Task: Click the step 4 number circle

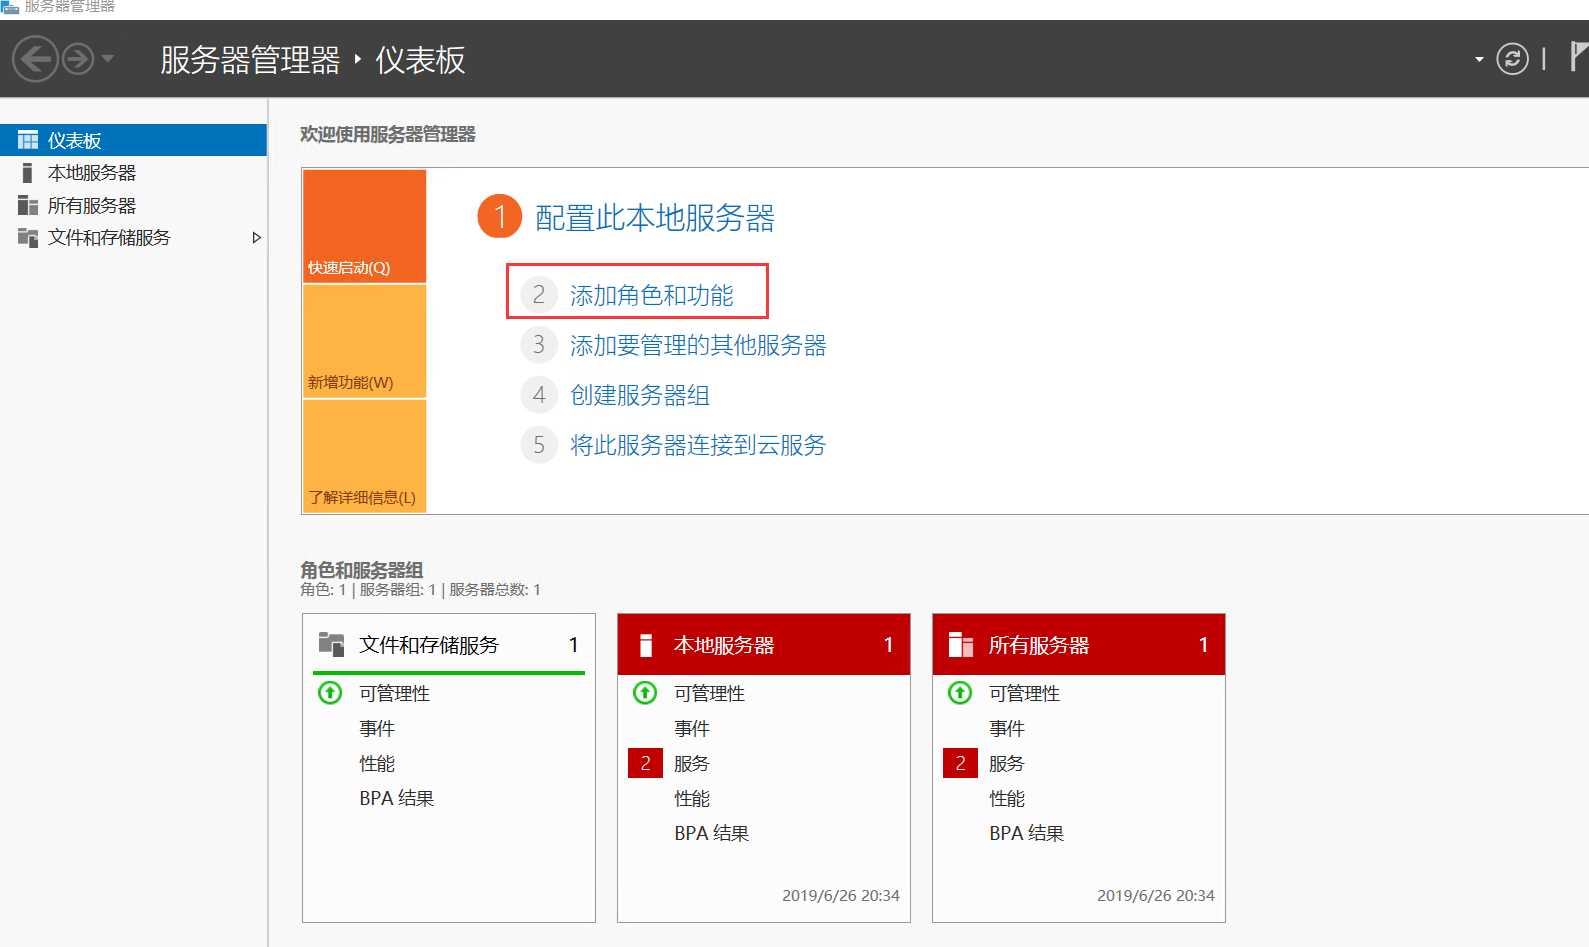Action: tap(539, 395)
